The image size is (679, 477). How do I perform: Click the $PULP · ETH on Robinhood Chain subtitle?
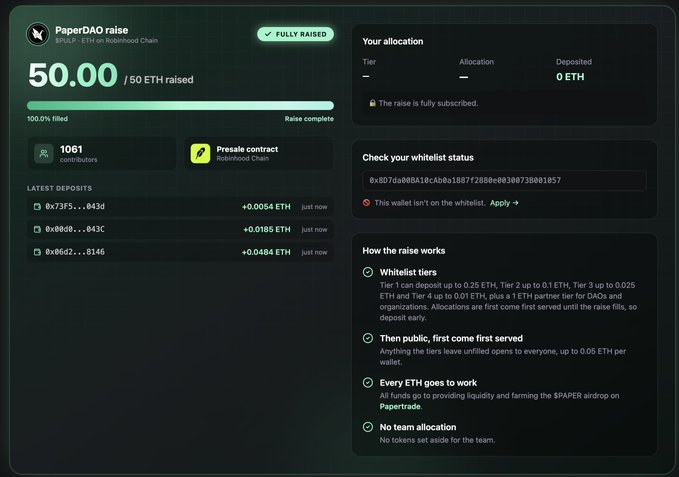pos(107,41)
